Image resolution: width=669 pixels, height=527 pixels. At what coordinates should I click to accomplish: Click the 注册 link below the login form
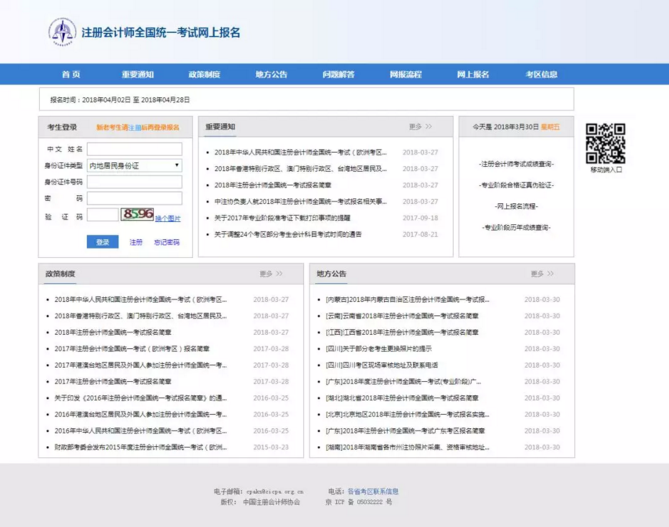(136, 242)
